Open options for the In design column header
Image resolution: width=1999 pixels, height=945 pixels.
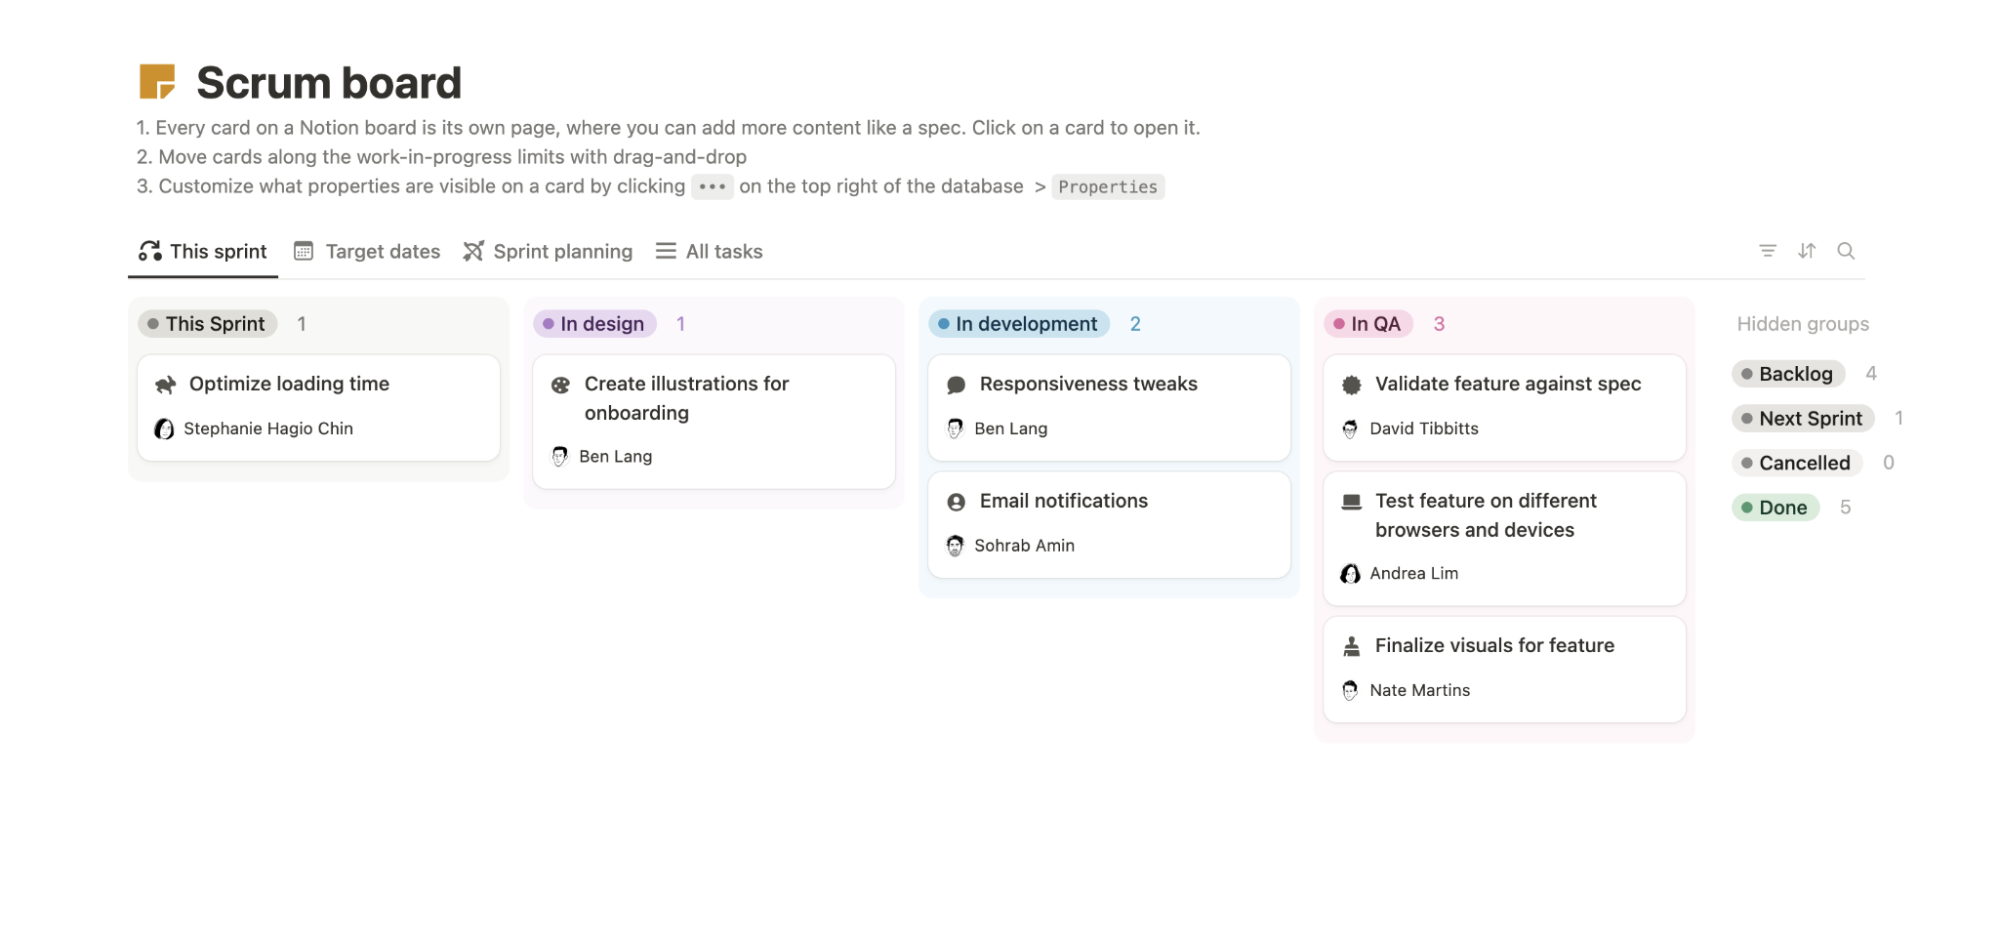(x=594, y=323)
